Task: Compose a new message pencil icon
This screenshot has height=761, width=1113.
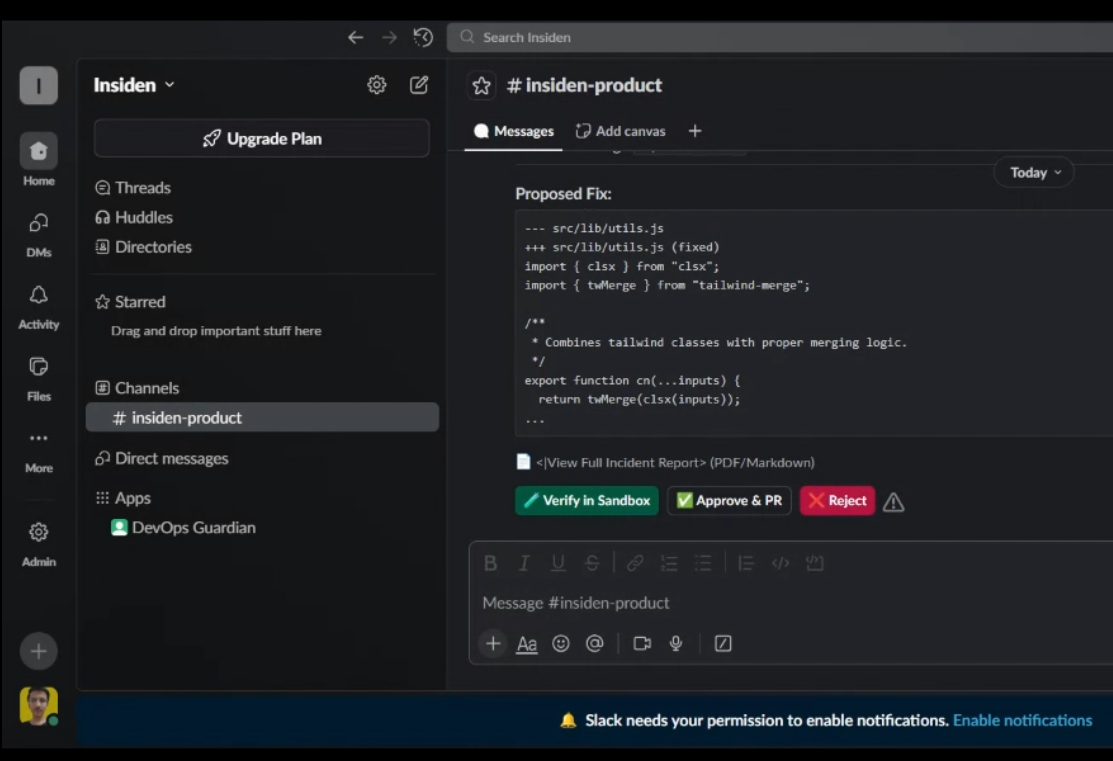Action: tap(419, 85)
